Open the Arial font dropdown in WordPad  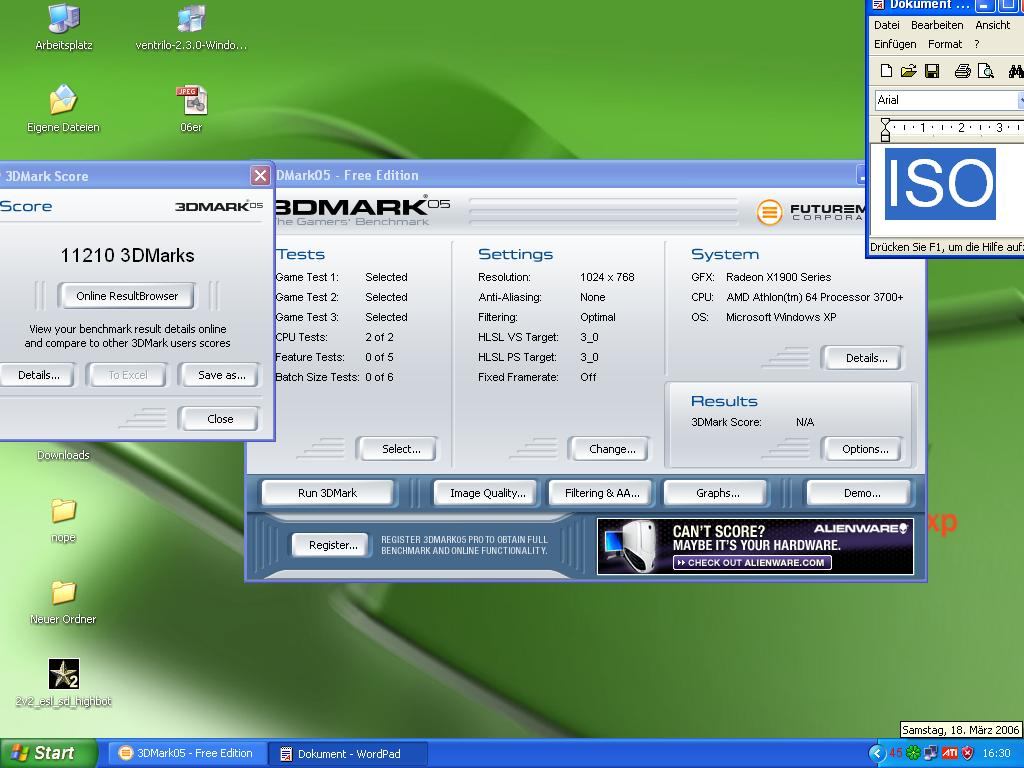[x=1021, y=100]
